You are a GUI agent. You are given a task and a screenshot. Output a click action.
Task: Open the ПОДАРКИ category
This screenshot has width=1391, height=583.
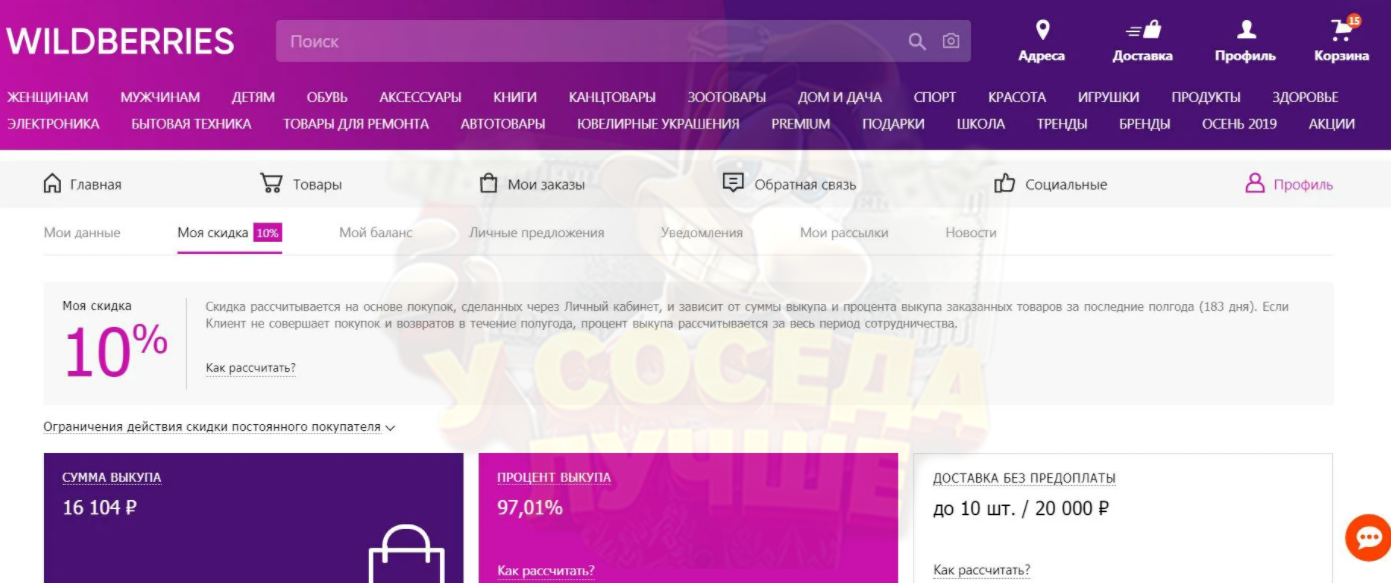tap(893, 124)
